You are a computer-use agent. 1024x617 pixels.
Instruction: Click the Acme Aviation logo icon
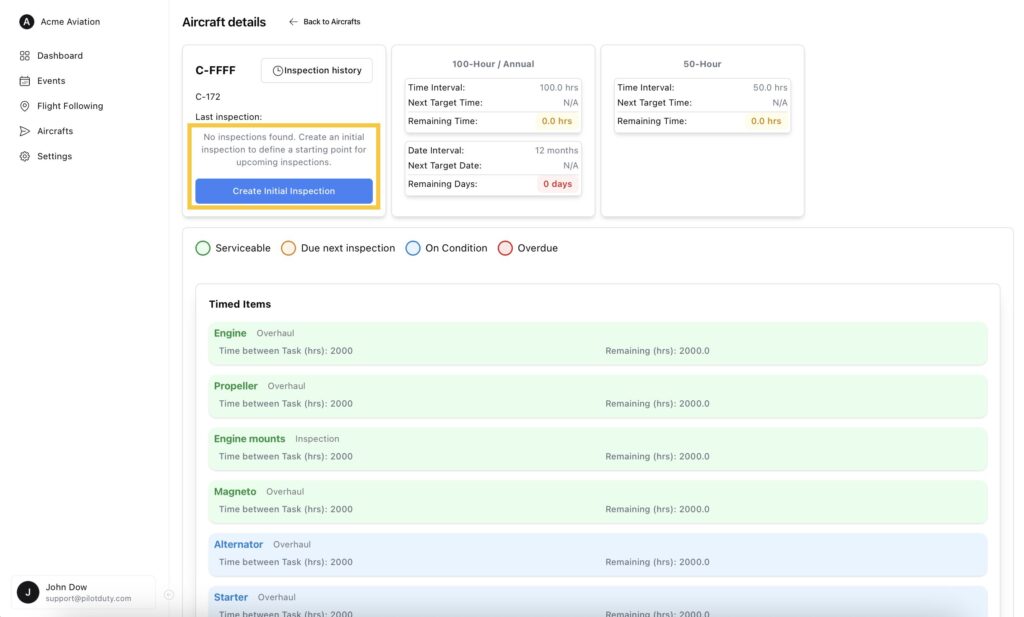coord(26,22)
